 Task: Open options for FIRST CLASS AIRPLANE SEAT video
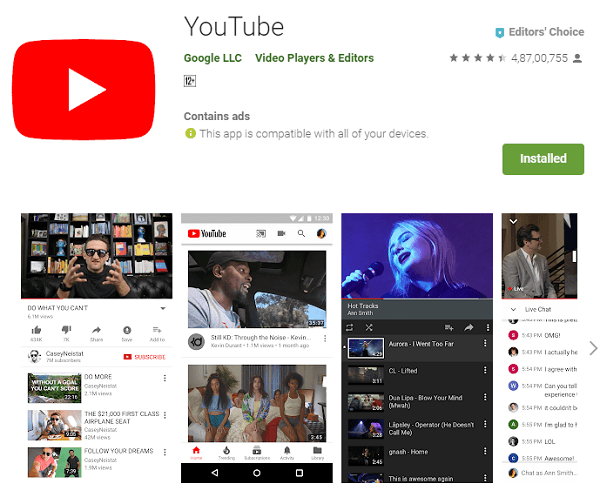[x=165, y=415]
